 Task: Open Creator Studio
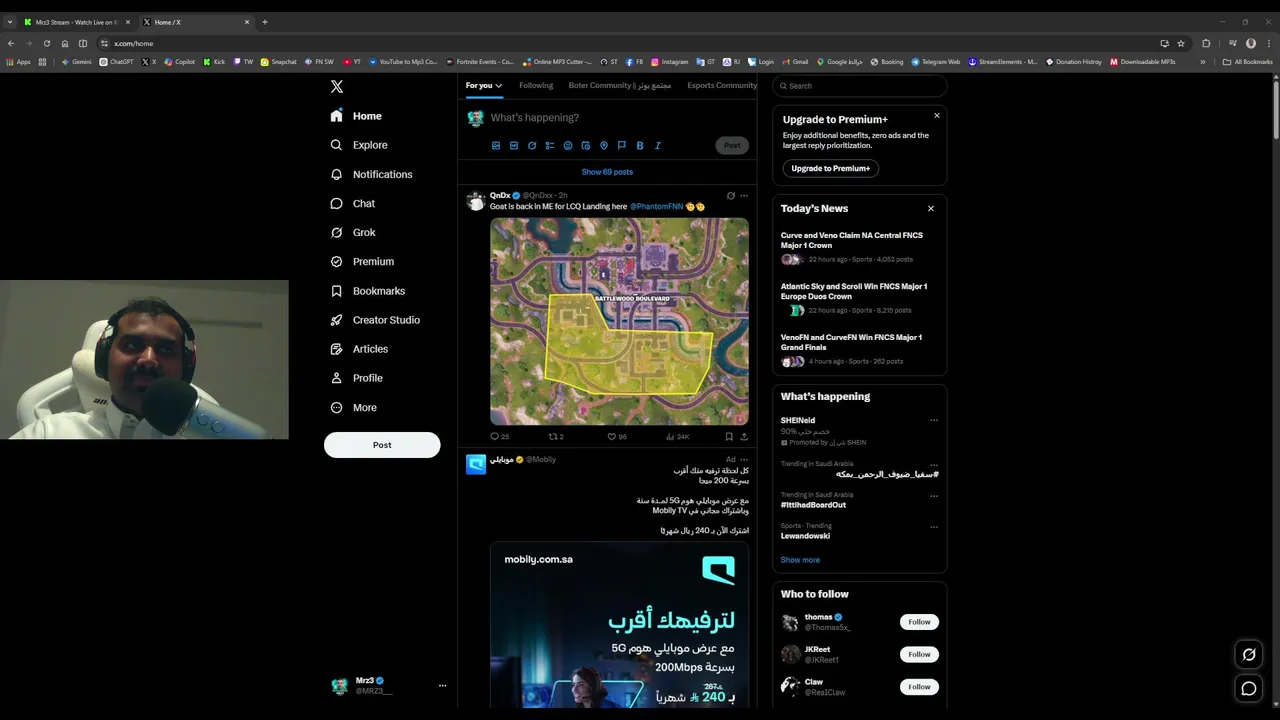375,320
